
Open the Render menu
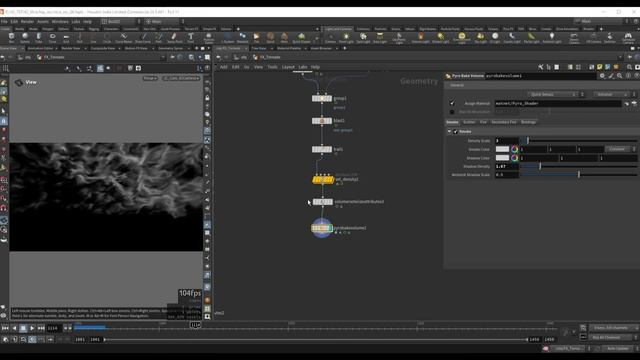click(27, 21)
